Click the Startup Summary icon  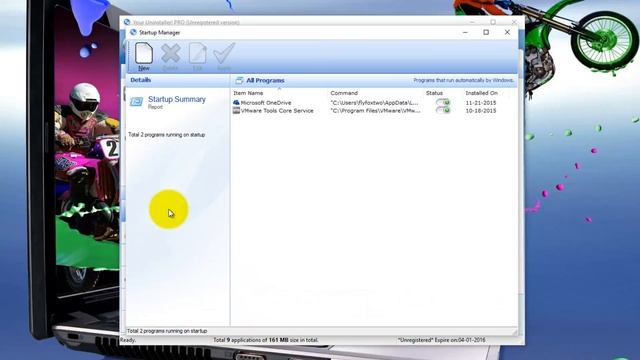136,101
